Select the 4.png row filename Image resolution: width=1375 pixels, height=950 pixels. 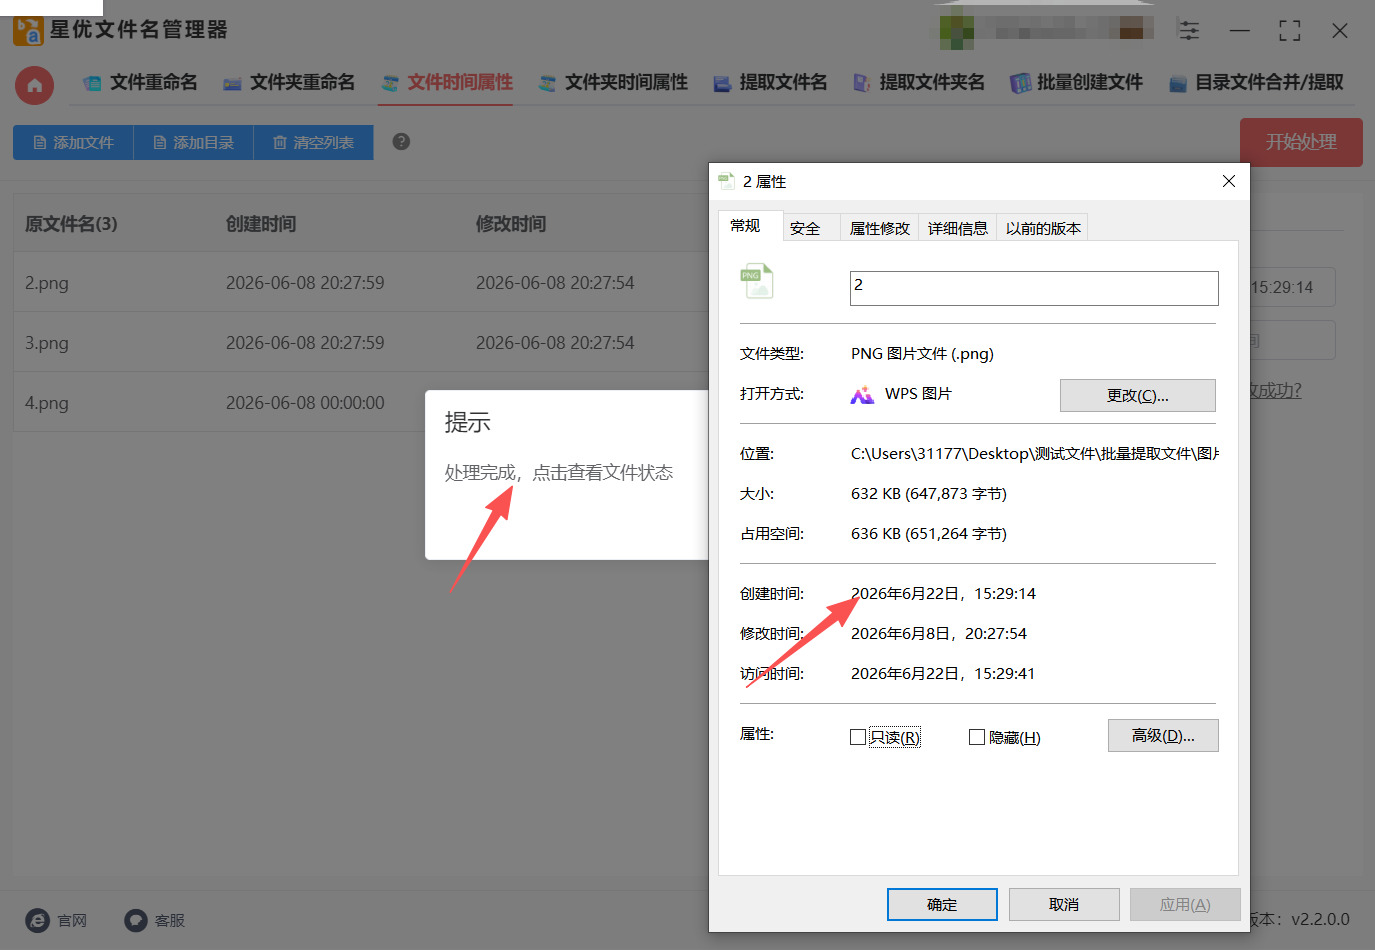(x=47, y=403)
